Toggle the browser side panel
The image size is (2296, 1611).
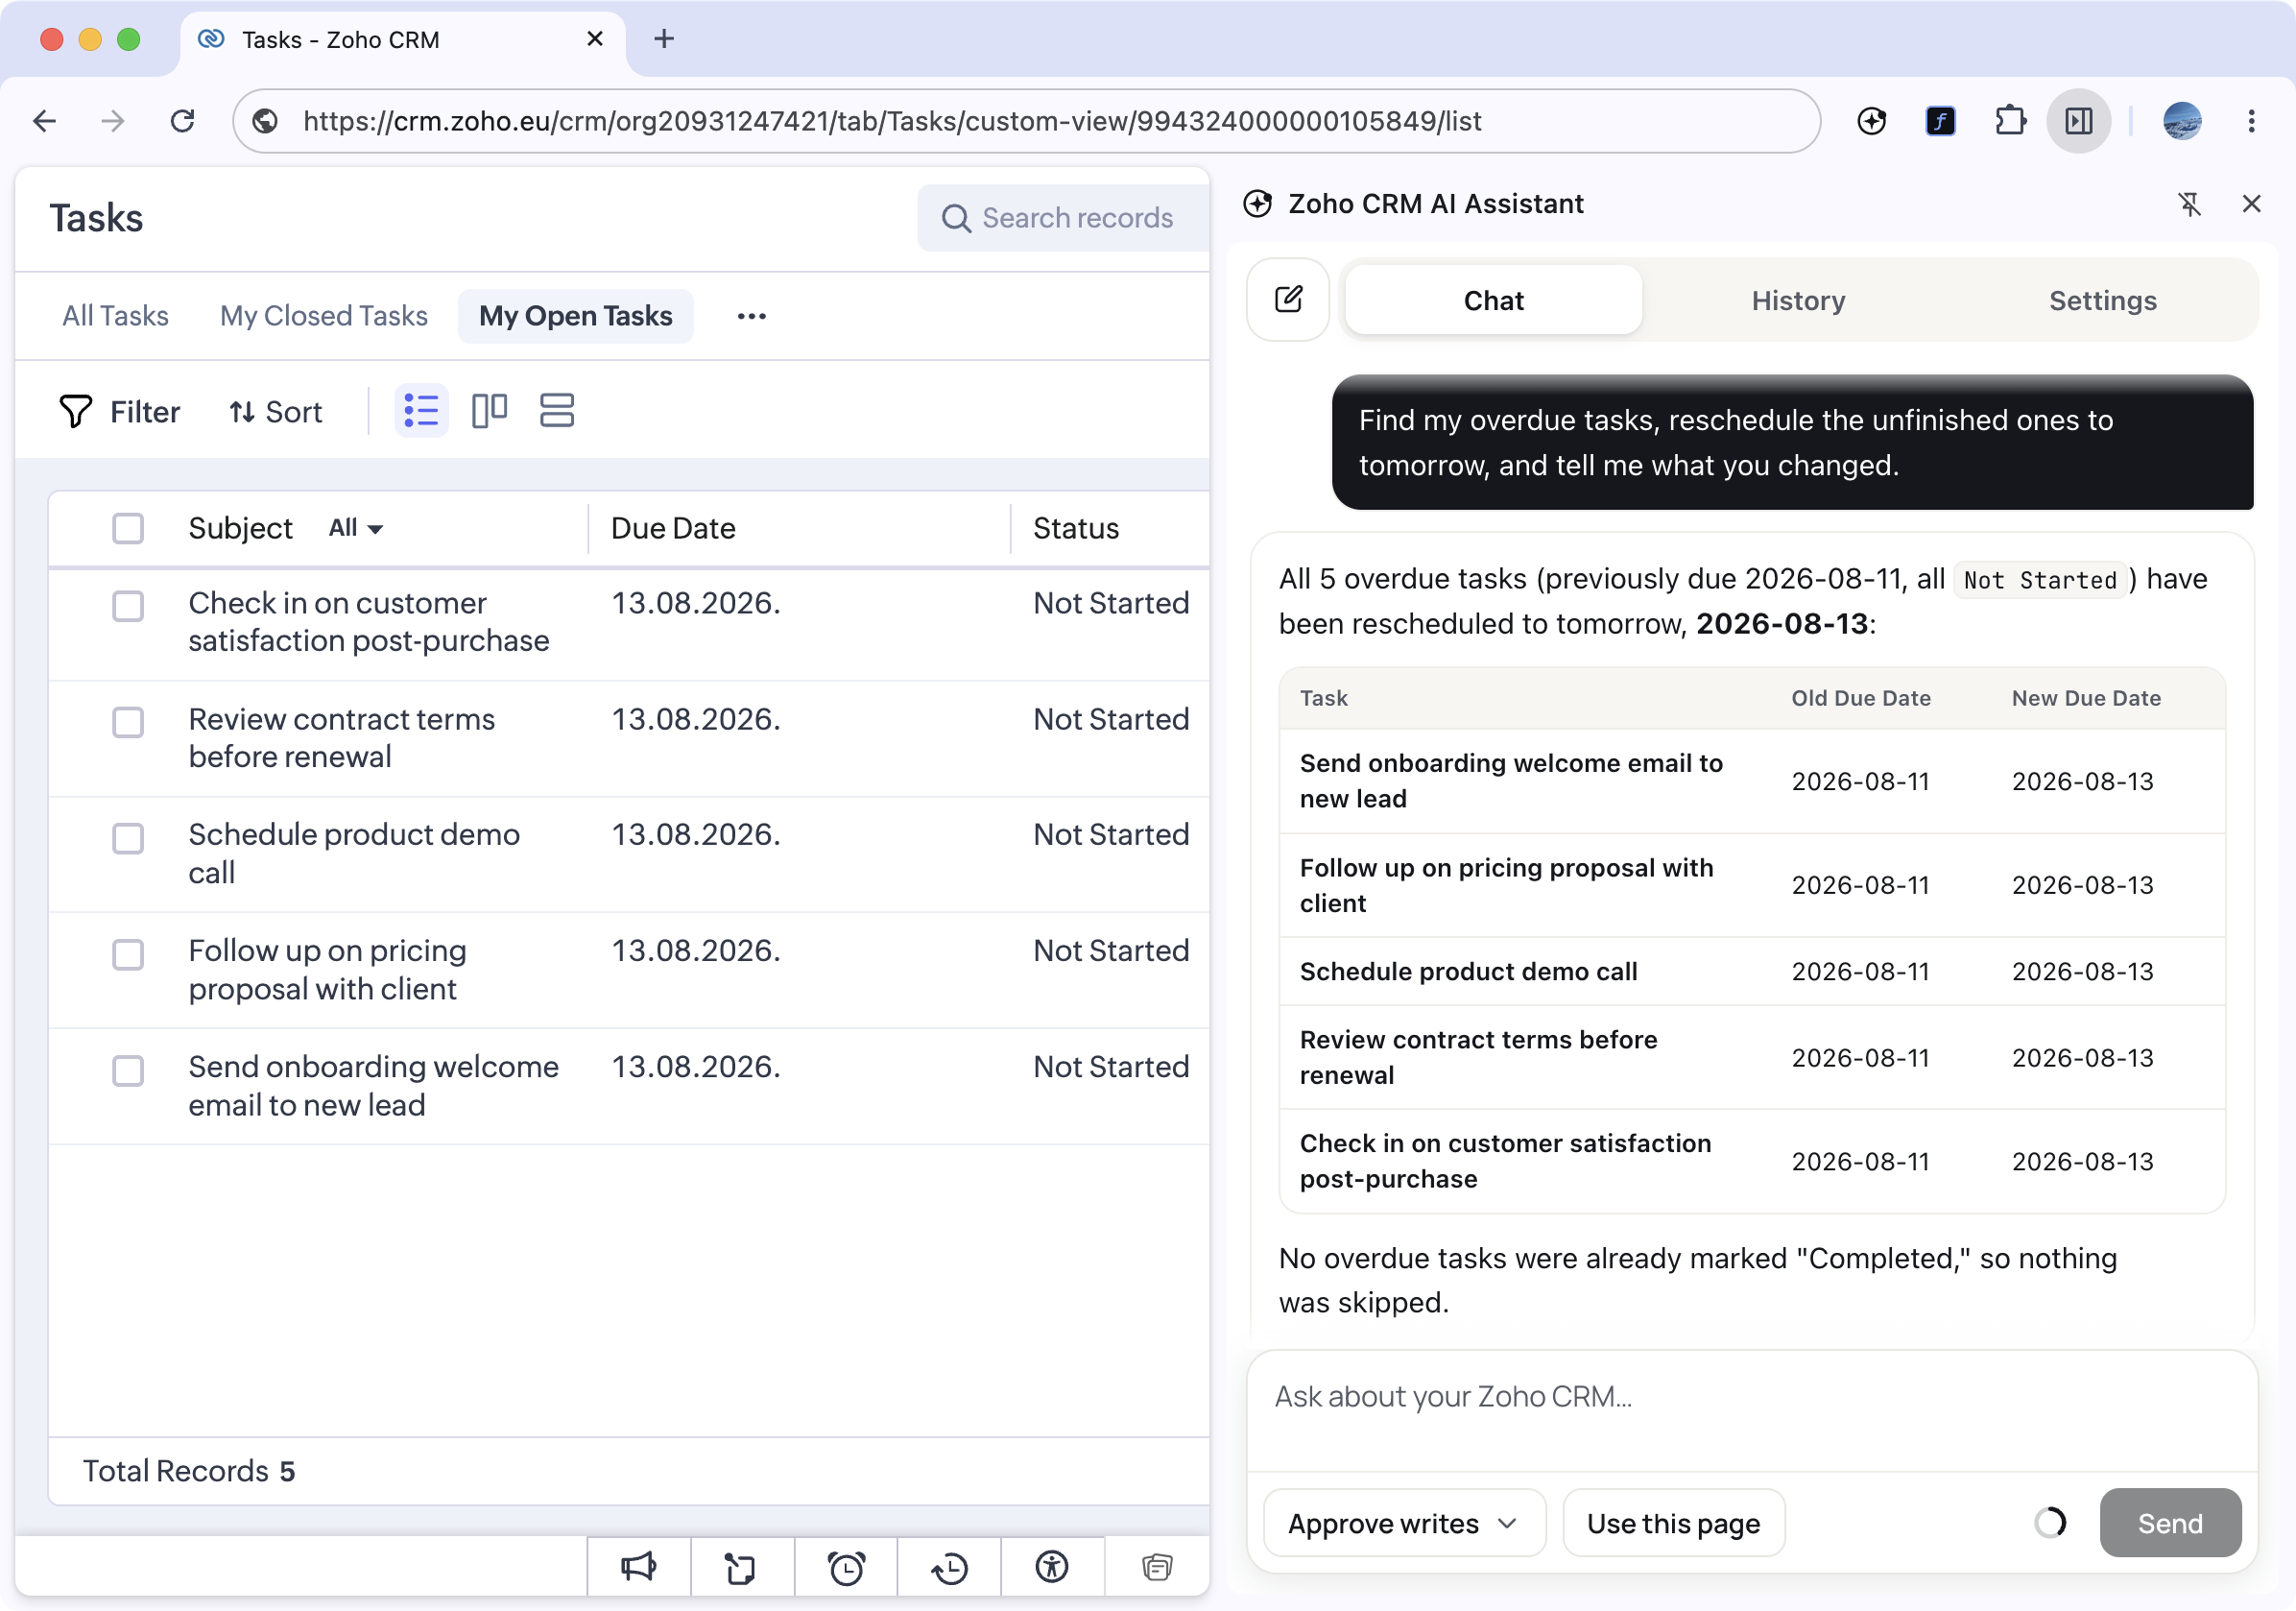coord(2078,121)
